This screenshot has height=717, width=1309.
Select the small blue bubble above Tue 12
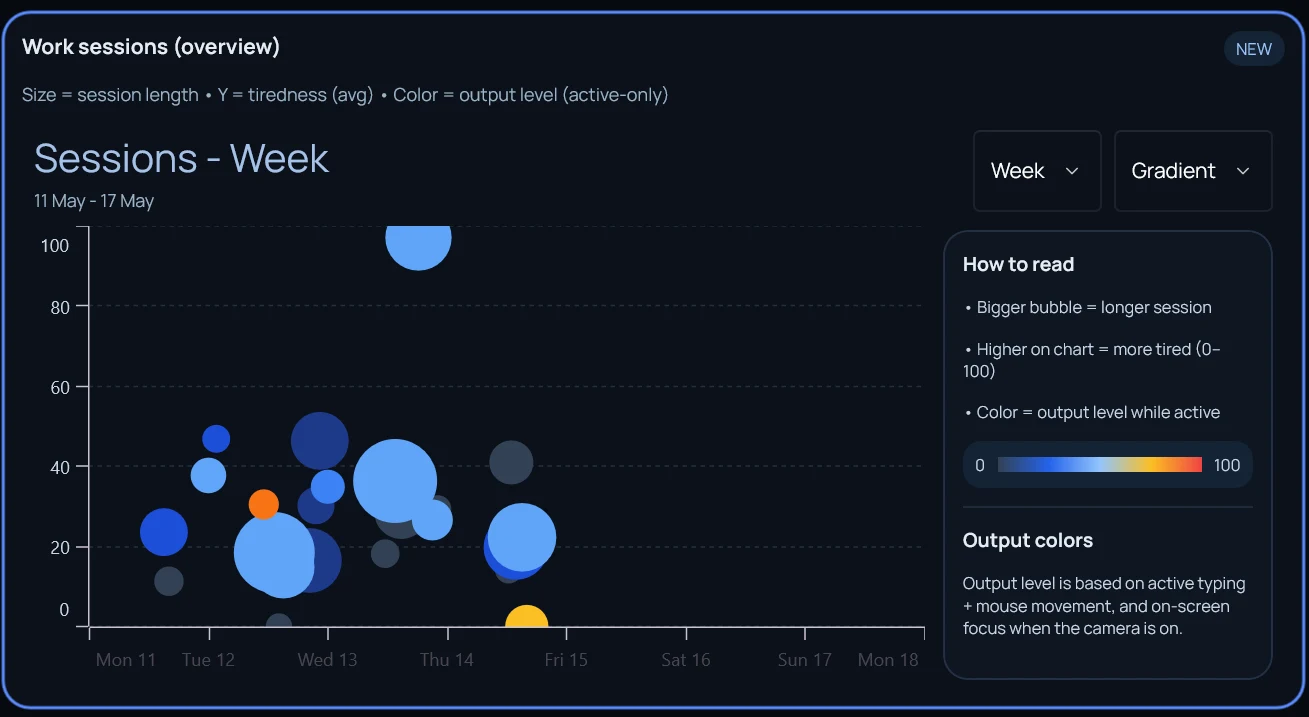click(x=216, y=439)
